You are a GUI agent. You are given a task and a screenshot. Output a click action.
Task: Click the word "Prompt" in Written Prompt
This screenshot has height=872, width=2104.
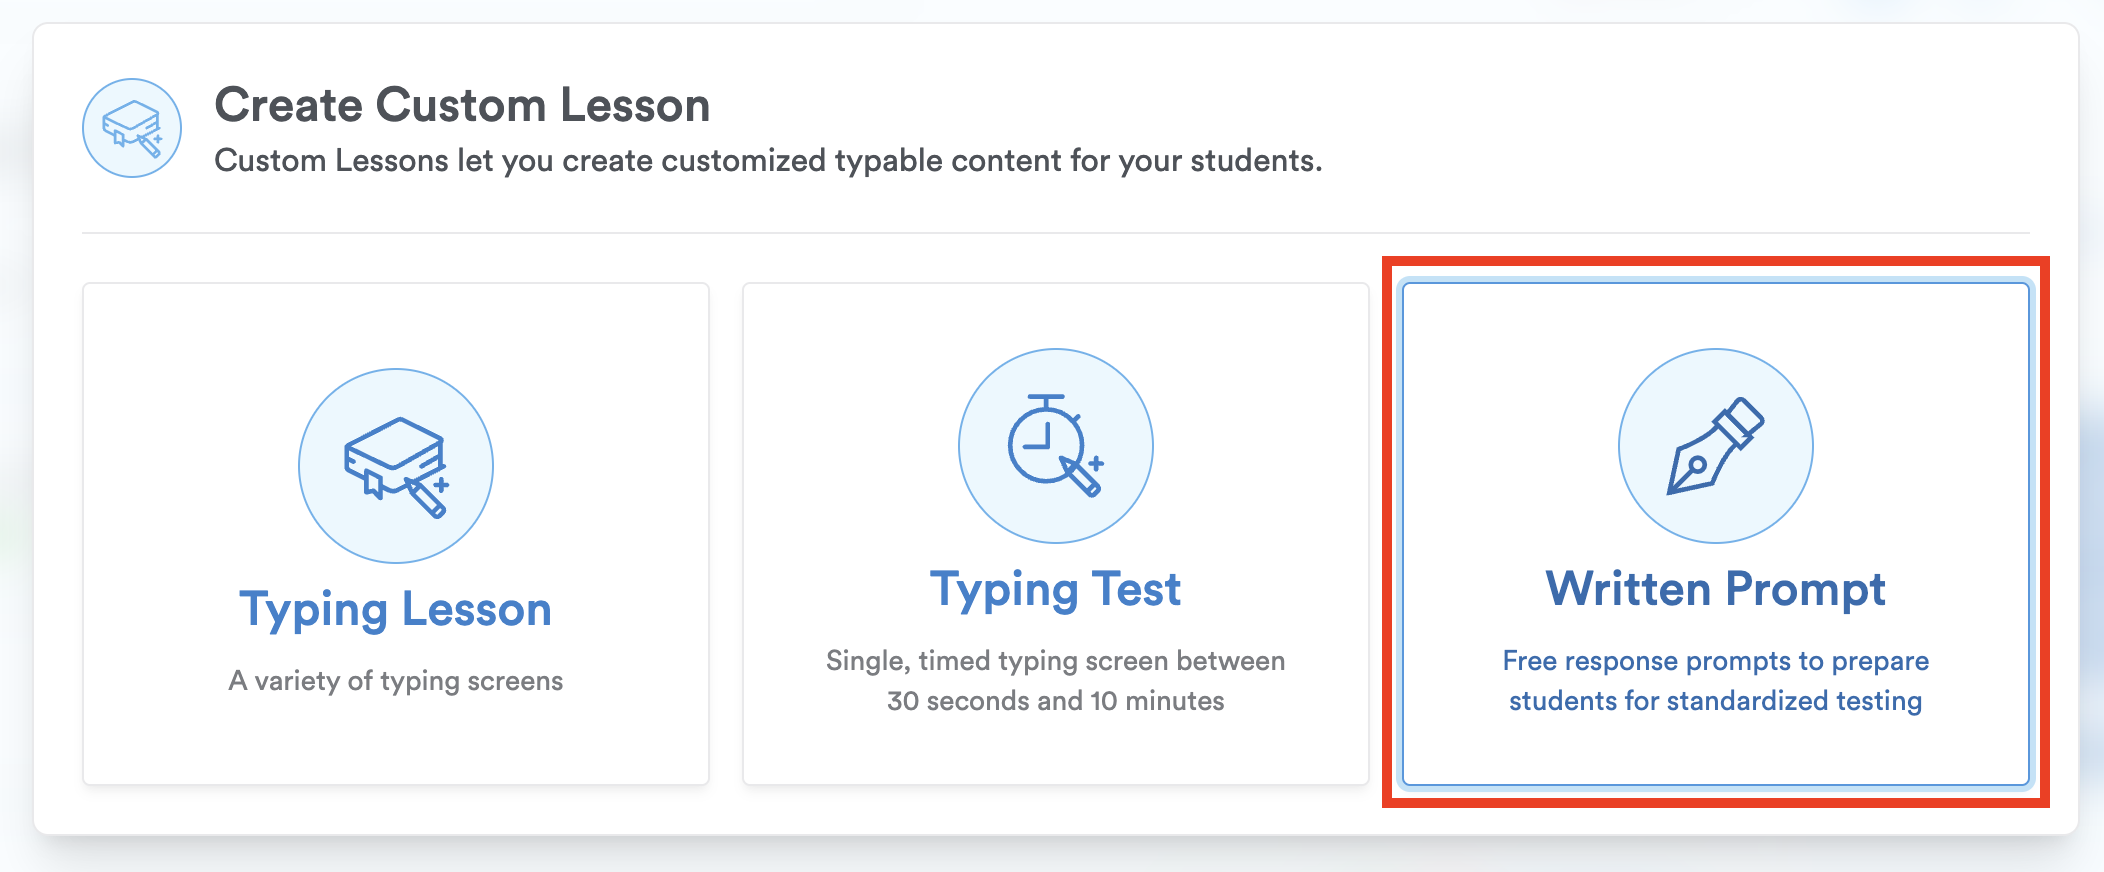[x=1805, y=590]
